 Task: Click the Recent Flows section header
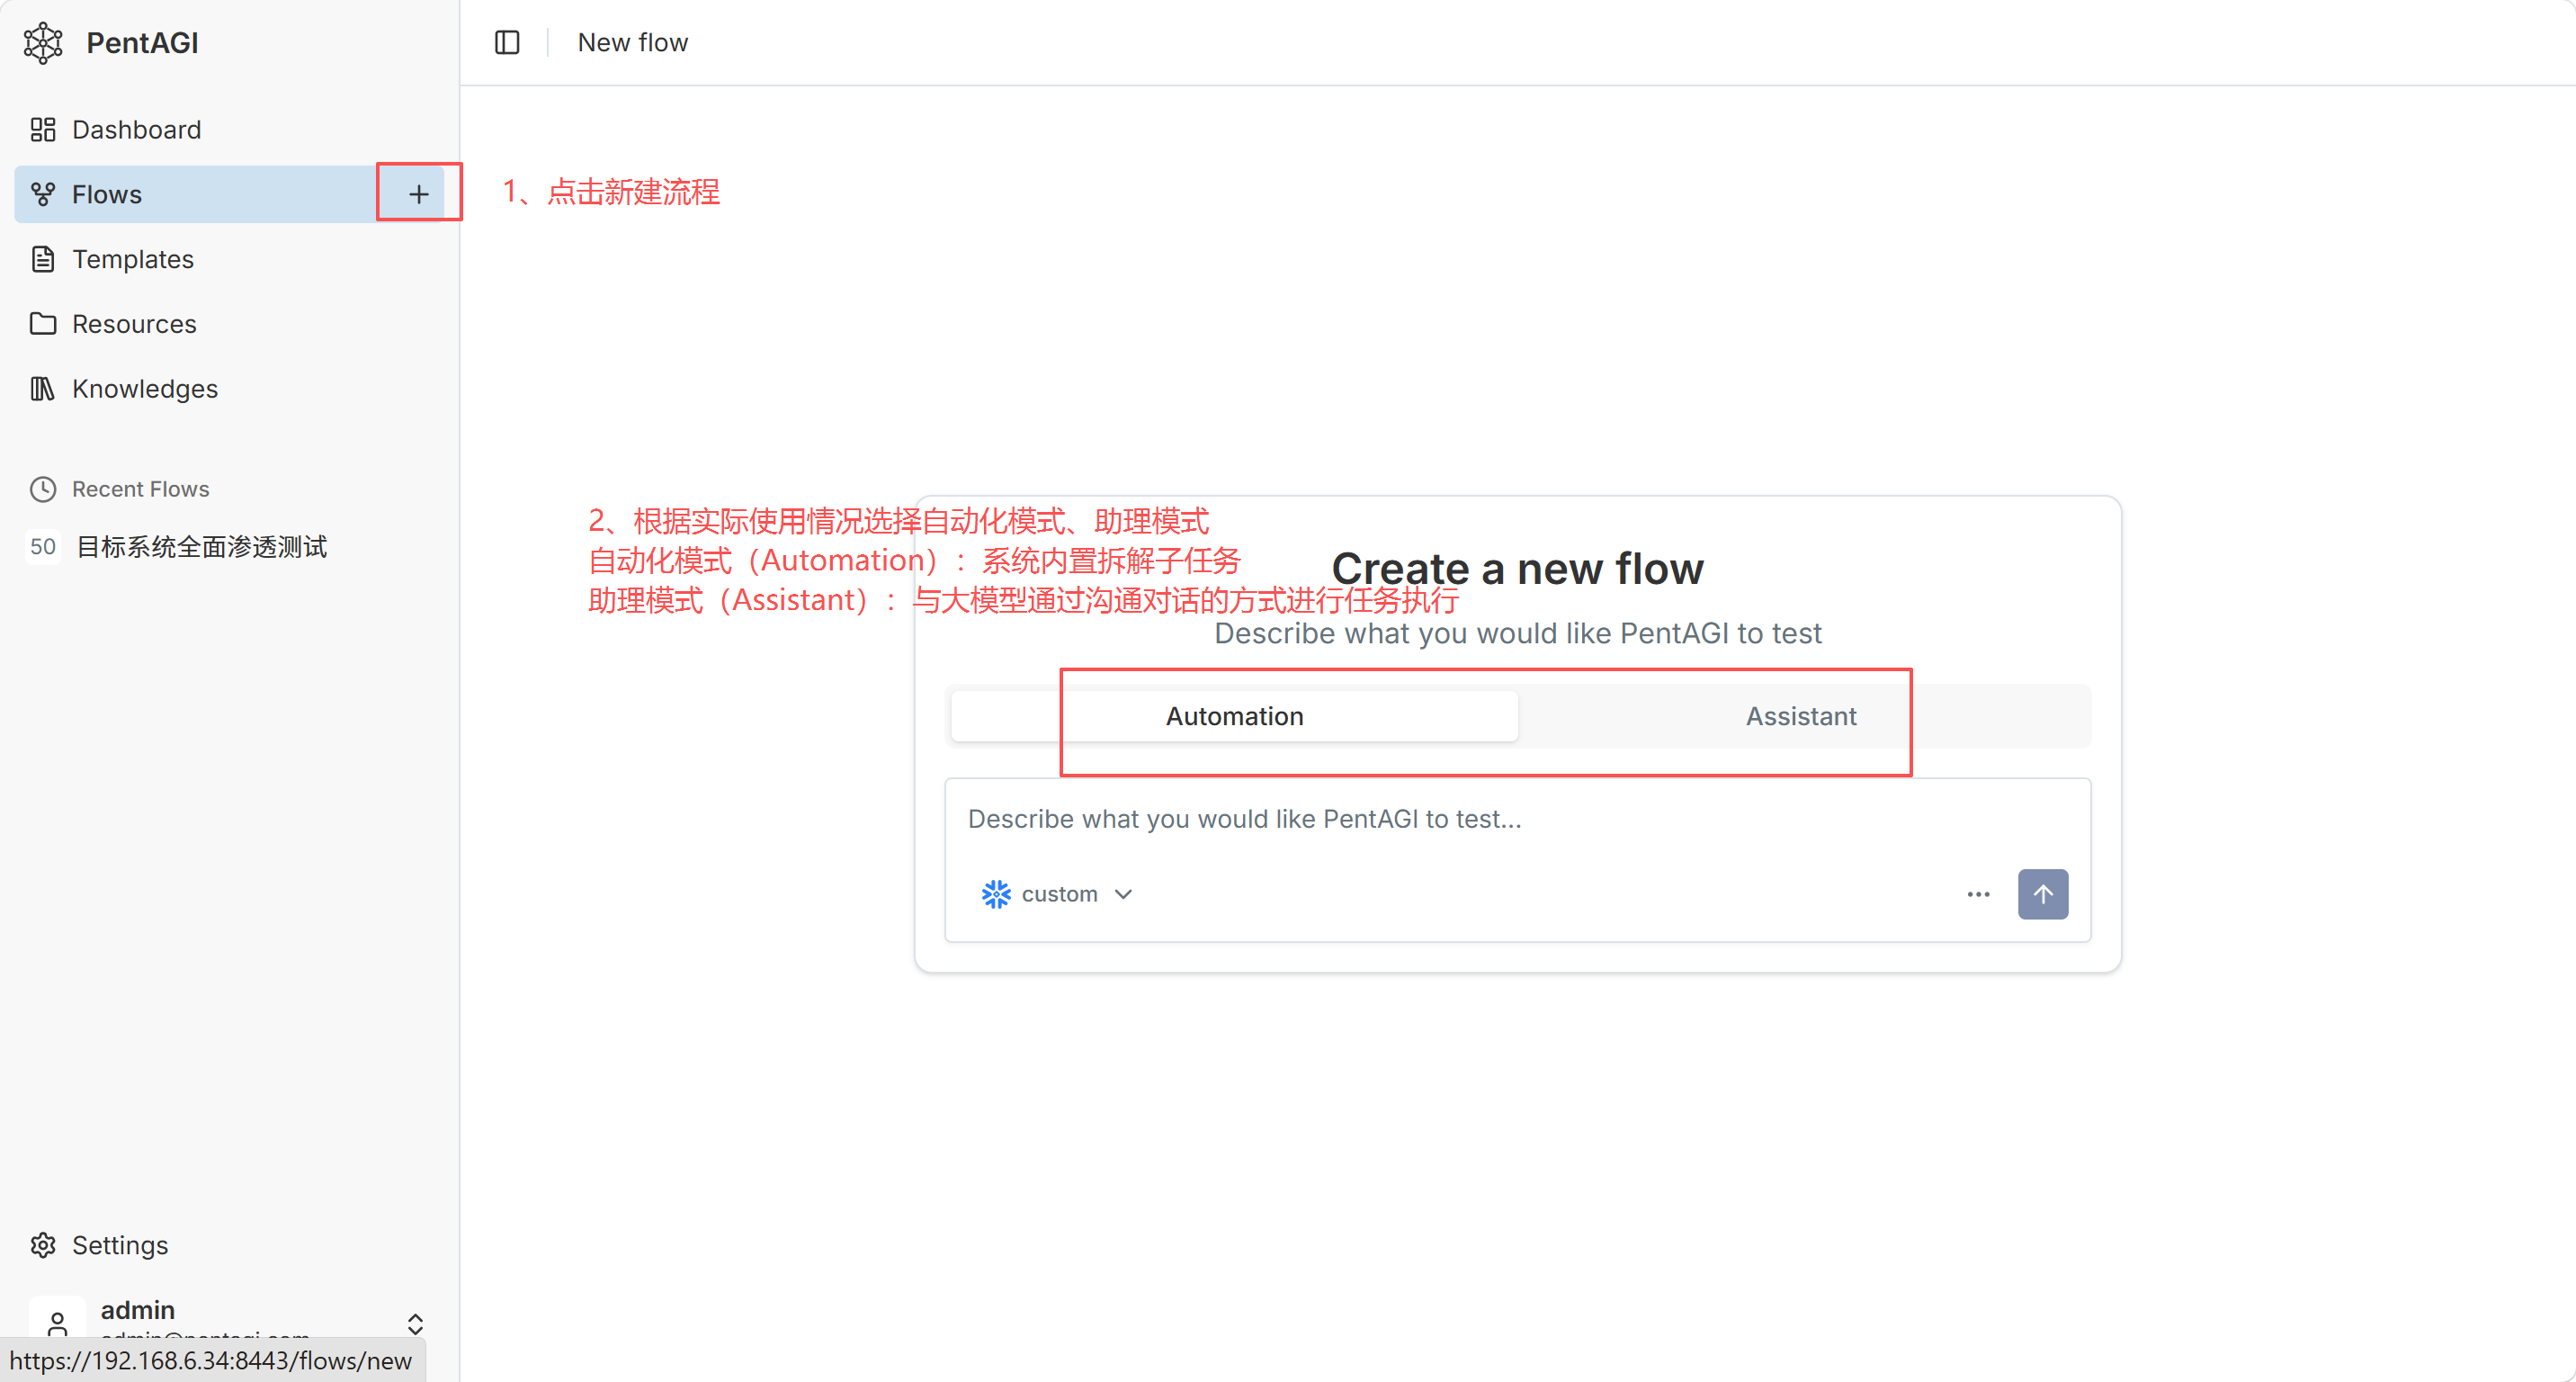[x=141, y=489]
